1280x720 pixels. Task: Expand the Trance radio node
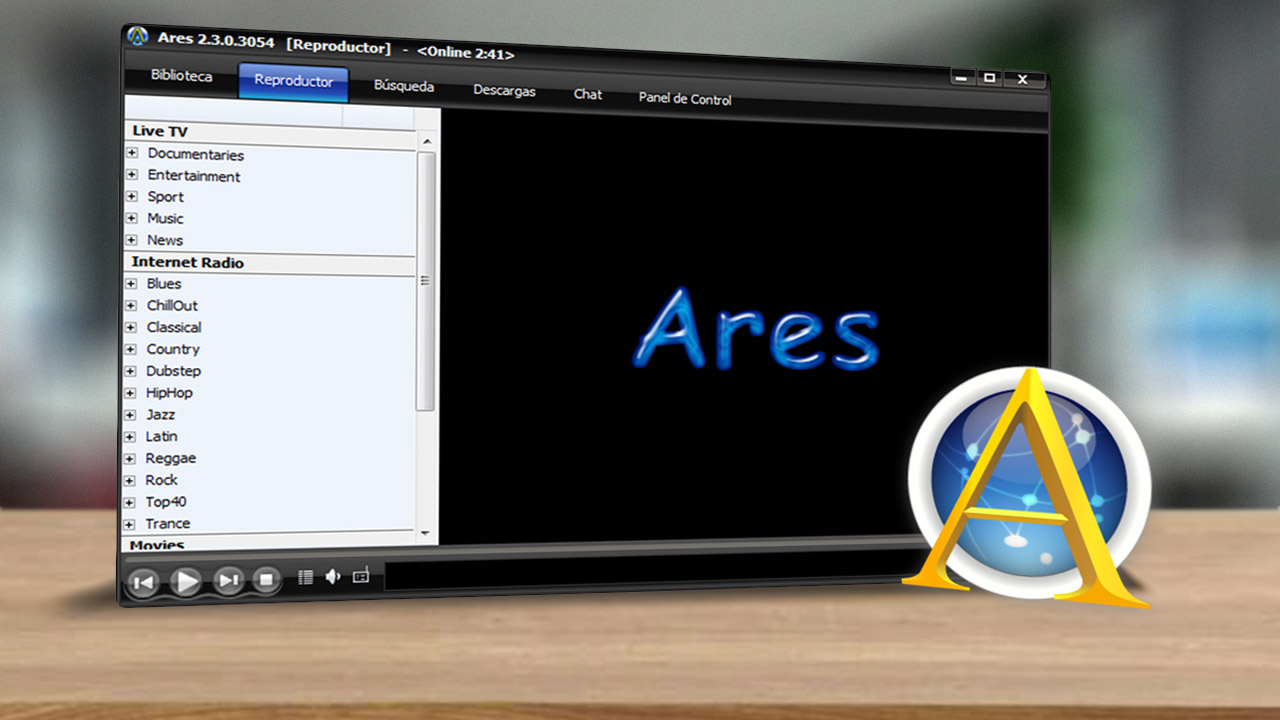pos(130,524)
